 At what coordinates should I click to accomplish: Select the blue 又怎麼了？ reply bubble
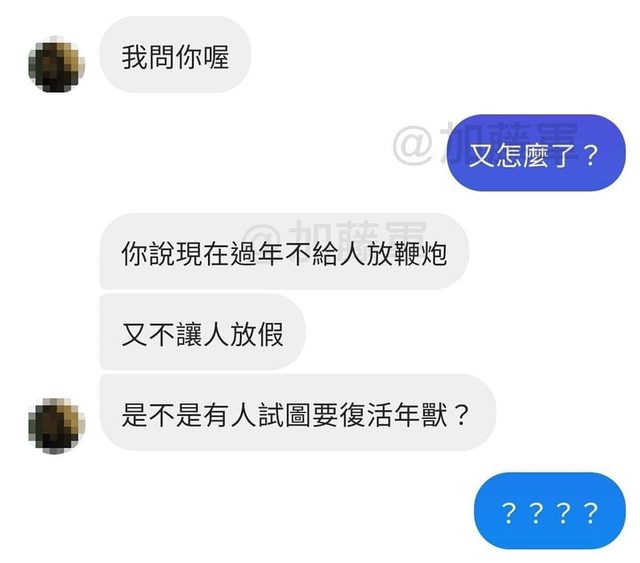(536, 153)
